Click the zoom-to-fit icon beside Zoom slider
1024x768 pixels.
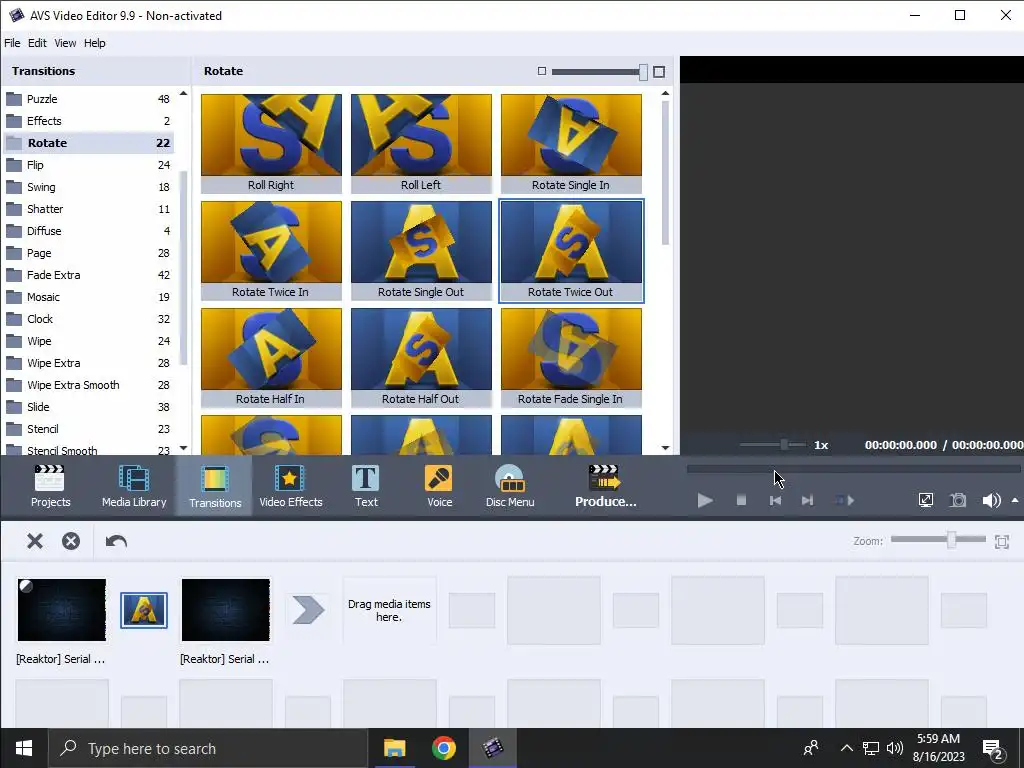(x=1002, y=541)
